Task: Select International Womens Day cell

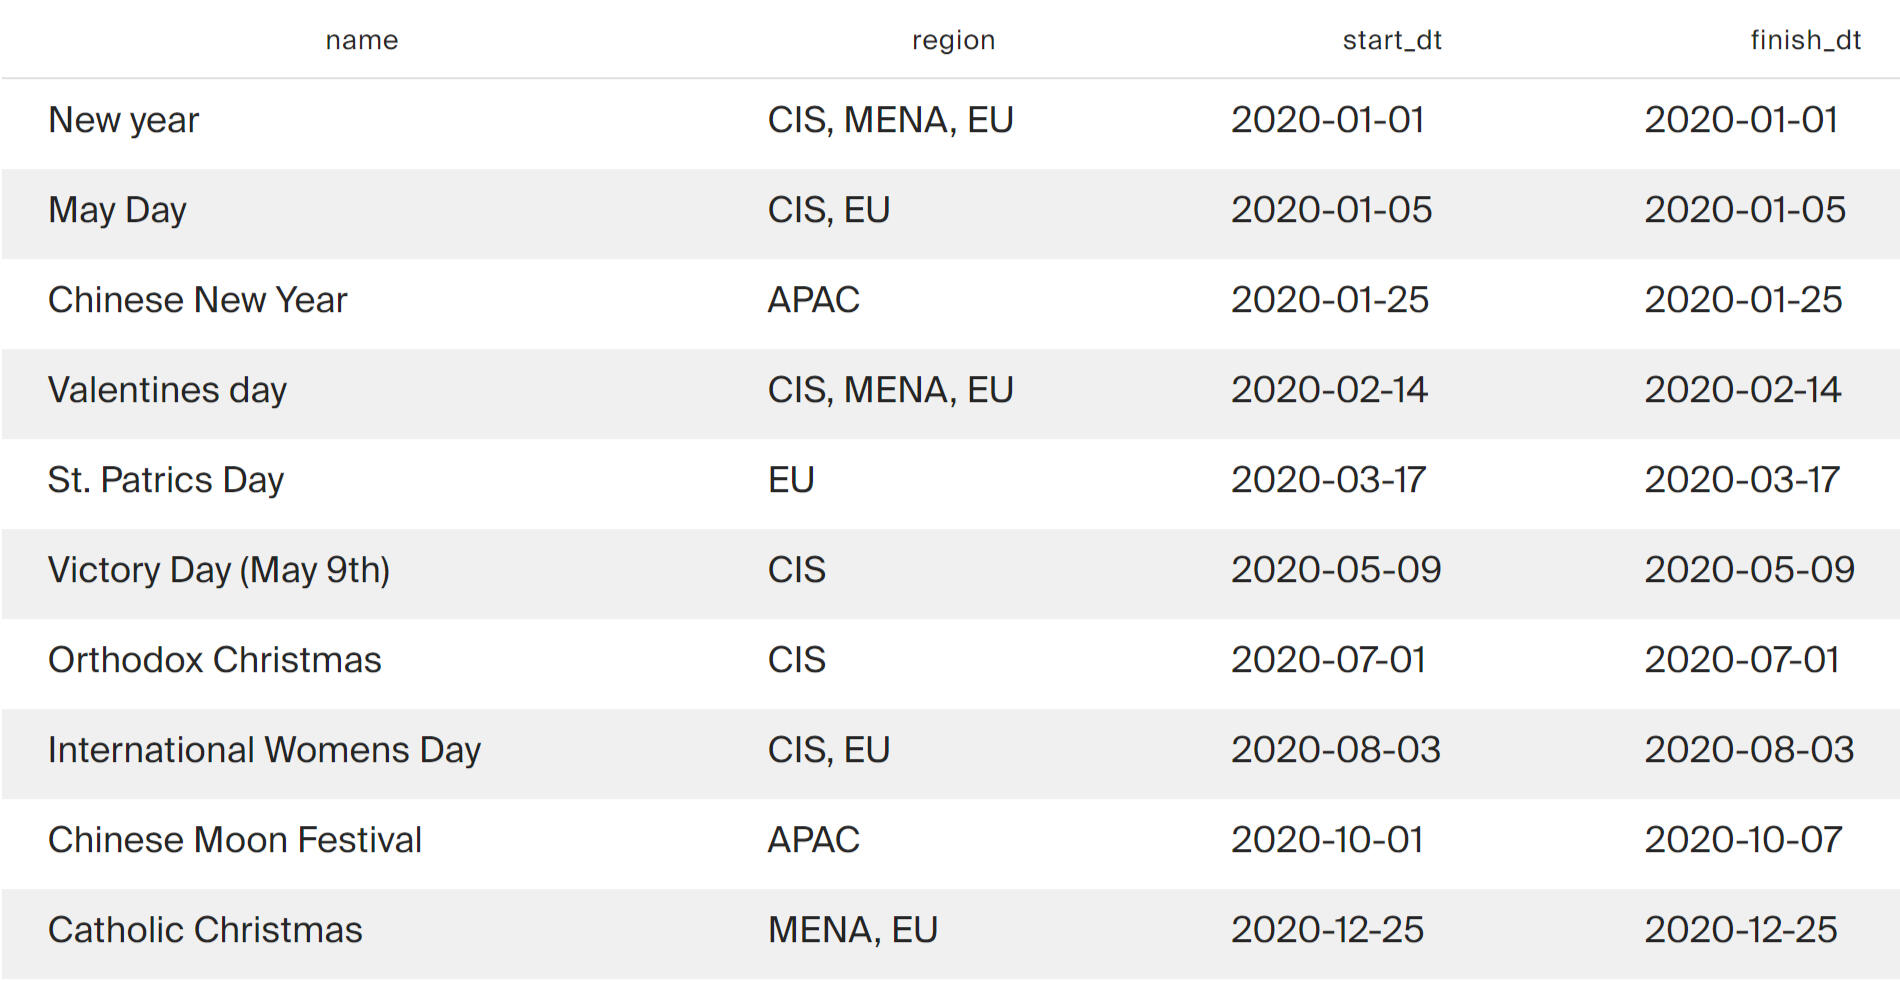Action: pos(265,750)
